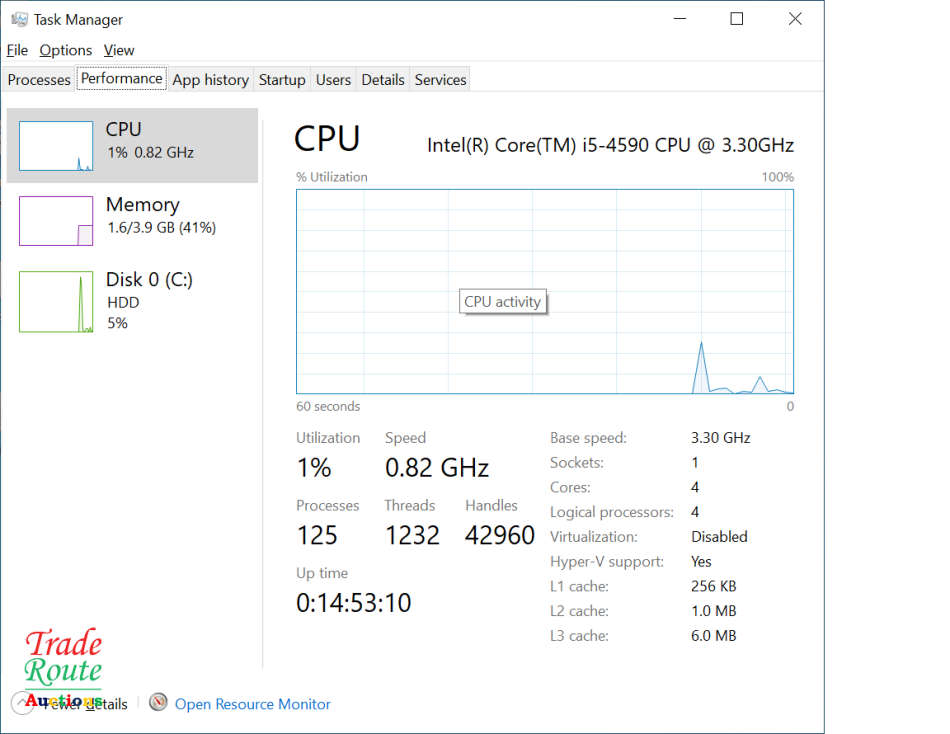Click the Resource Monitor icon next to the link
This screenshot has height=734, width=950.
click(158, 703)
